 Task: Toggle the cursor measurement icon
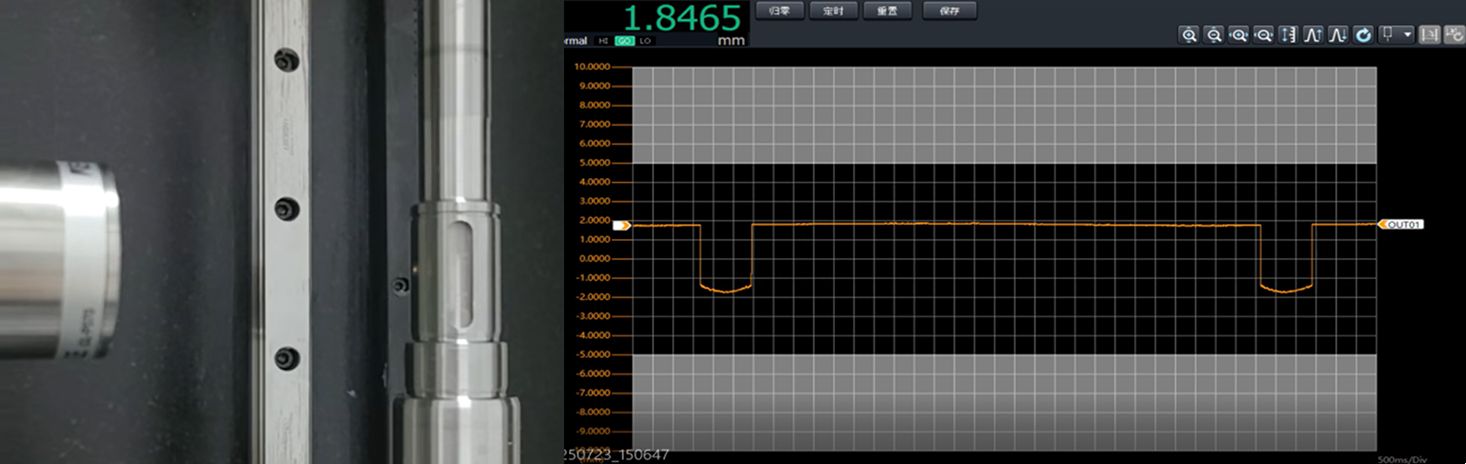(1430, 35)
